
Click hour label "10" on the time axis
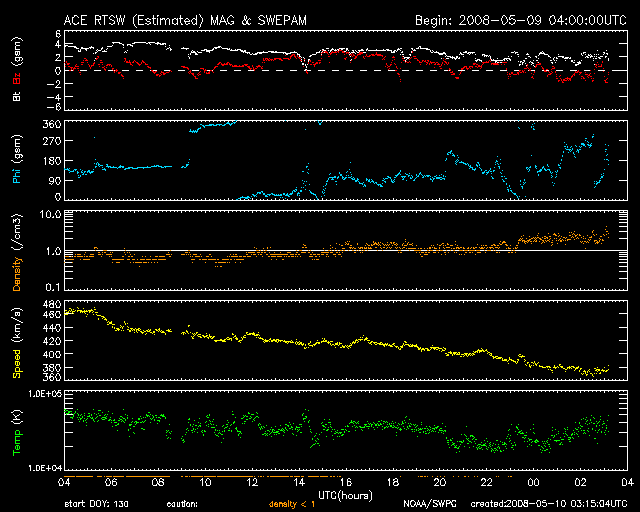[205, 483]
